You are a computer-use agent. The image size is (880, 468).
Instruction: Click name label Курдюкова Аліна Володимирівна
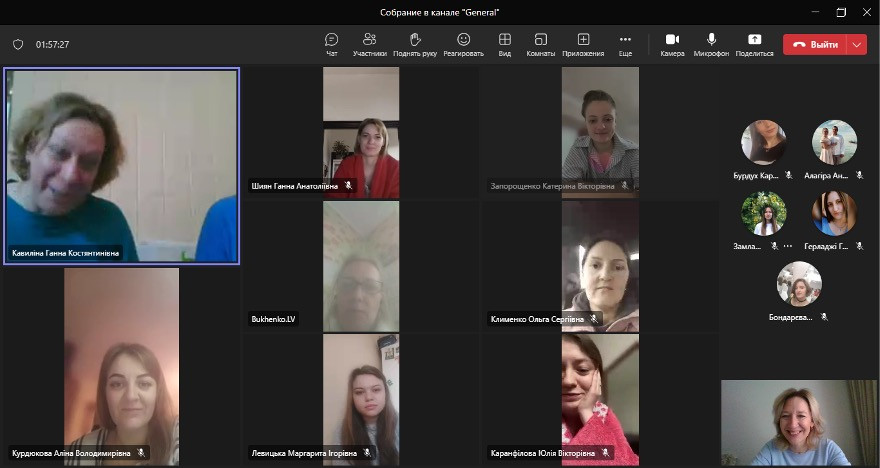coord(71,453)
